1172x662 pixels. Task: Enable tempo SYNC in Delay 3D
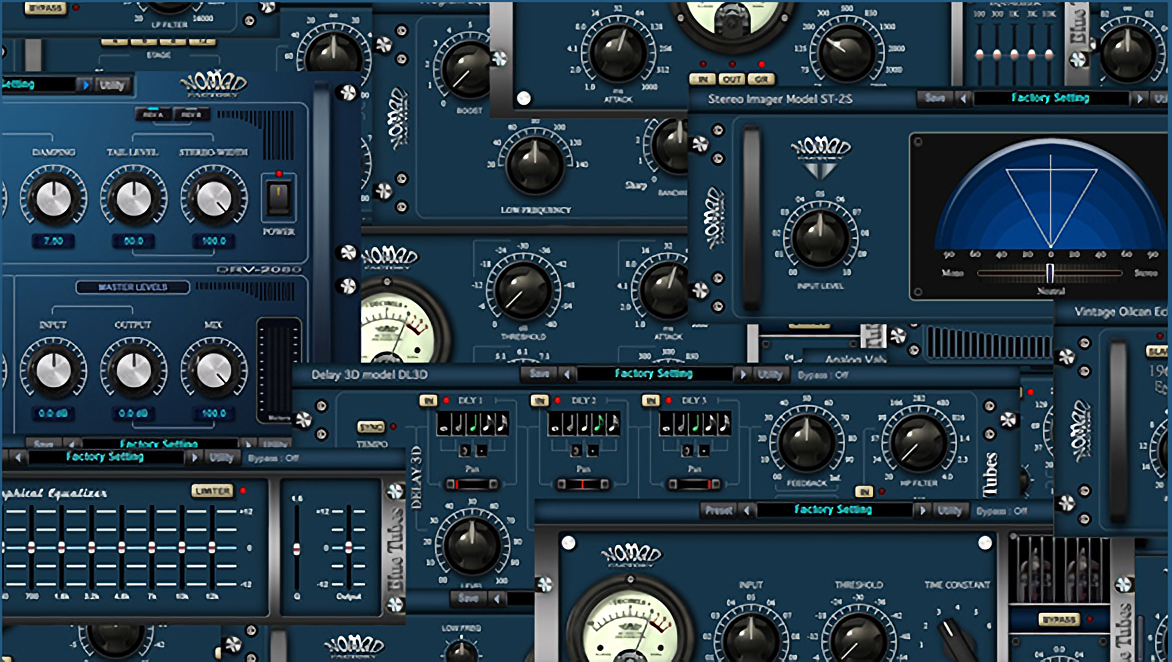pyautogui.click(x=371, y=427)
